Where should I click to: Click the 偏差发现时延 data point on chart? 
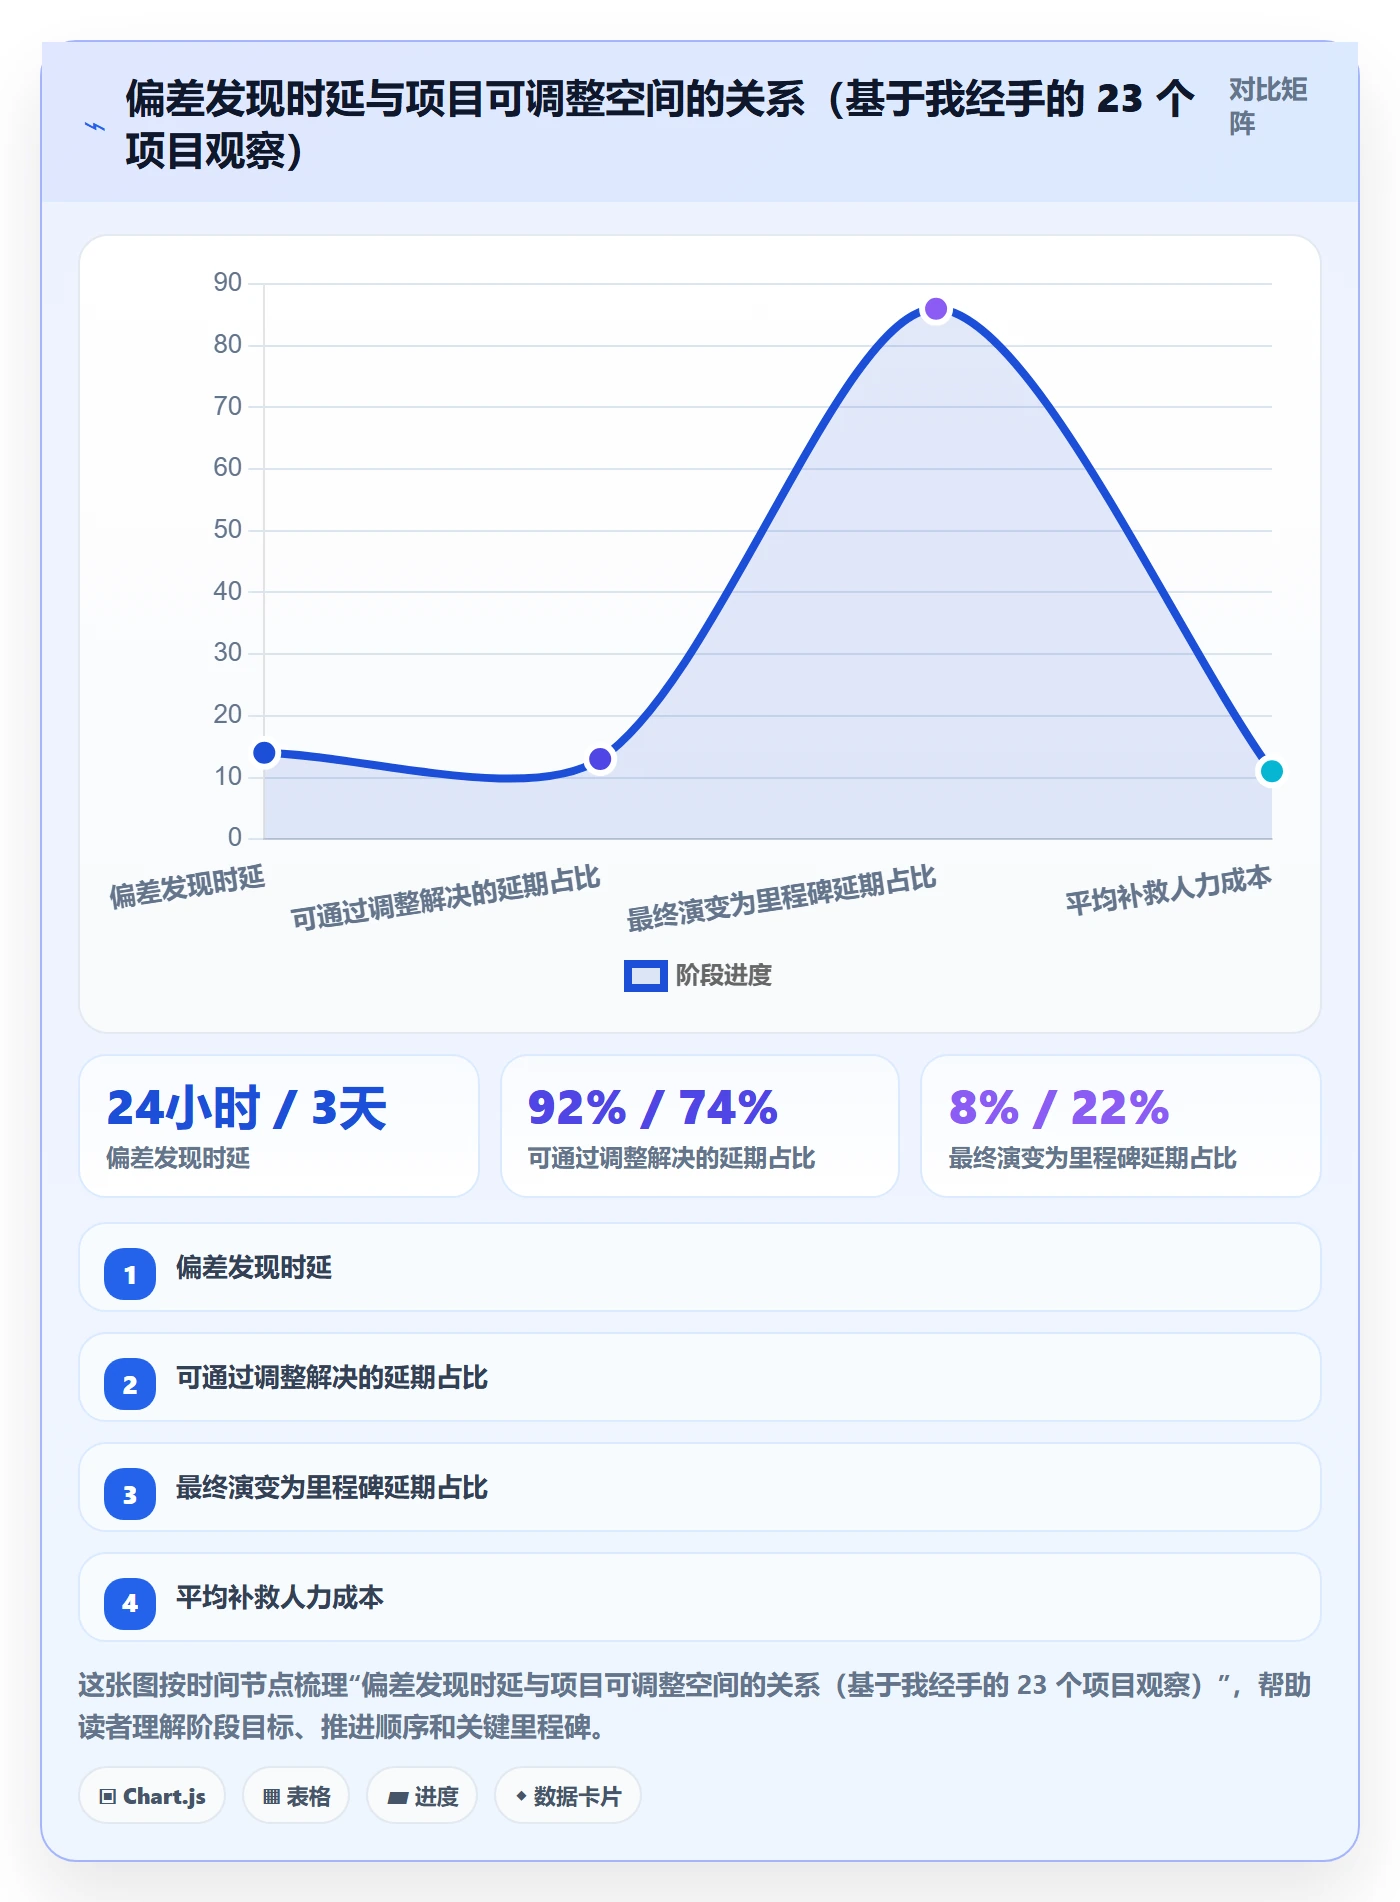click(264, 752)
